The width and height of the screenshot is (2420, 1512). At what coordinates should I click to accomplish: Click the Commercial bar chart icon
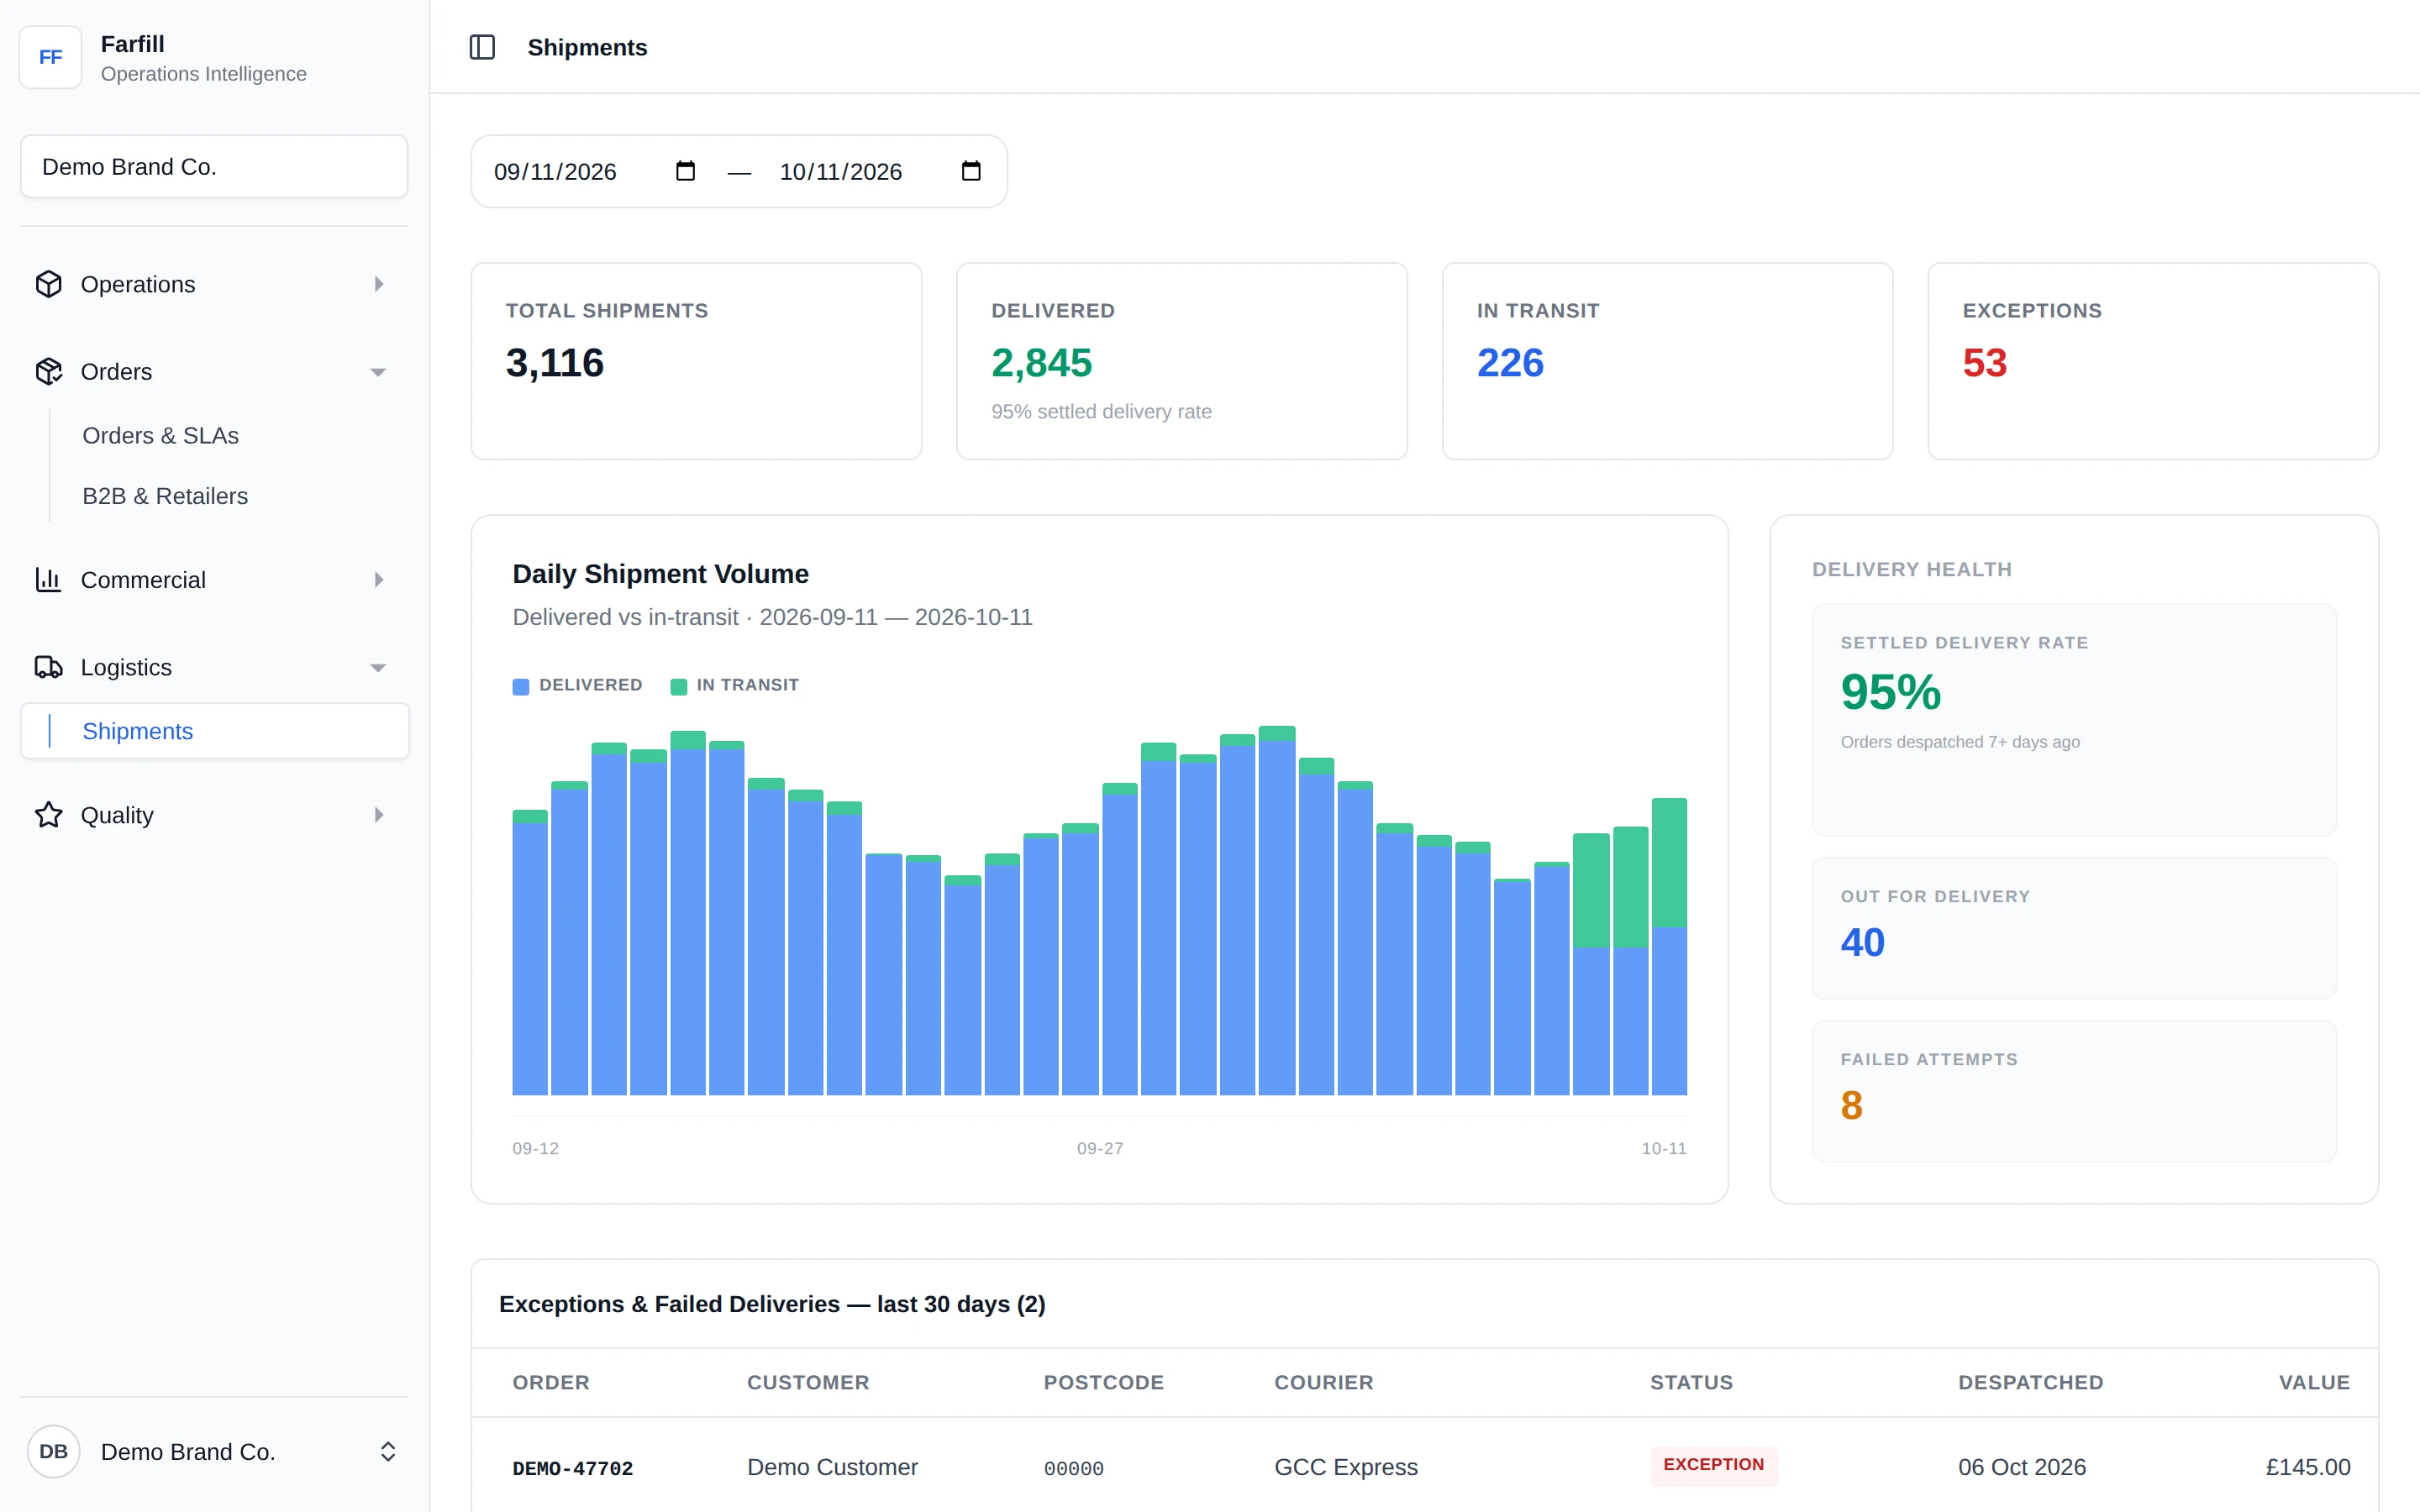click(x=49, y=579)
